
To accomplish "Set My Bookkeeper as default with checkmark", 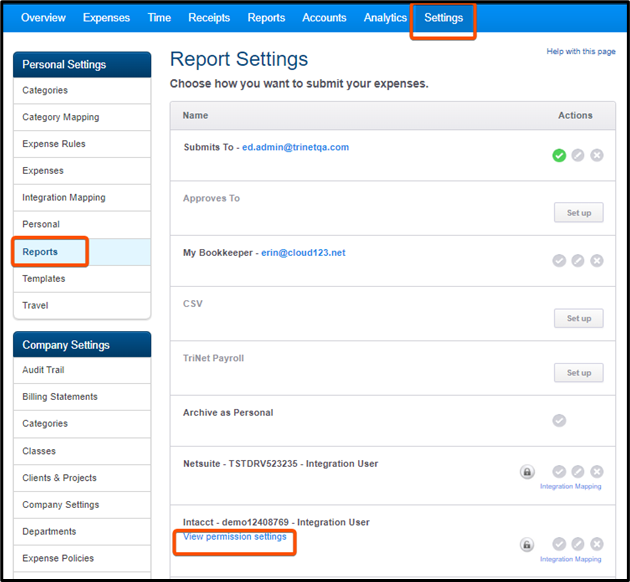I will [559, 261].
